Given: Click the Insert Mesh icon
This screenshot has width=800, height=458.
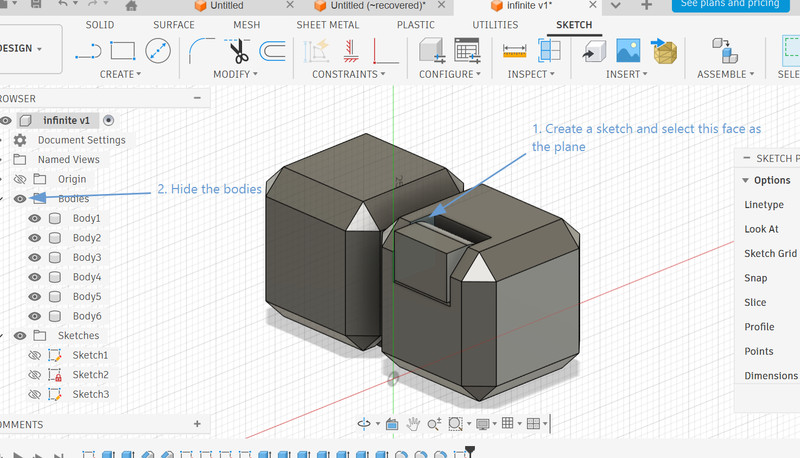Looking at the screenshot, I should (x=664, y=51).
